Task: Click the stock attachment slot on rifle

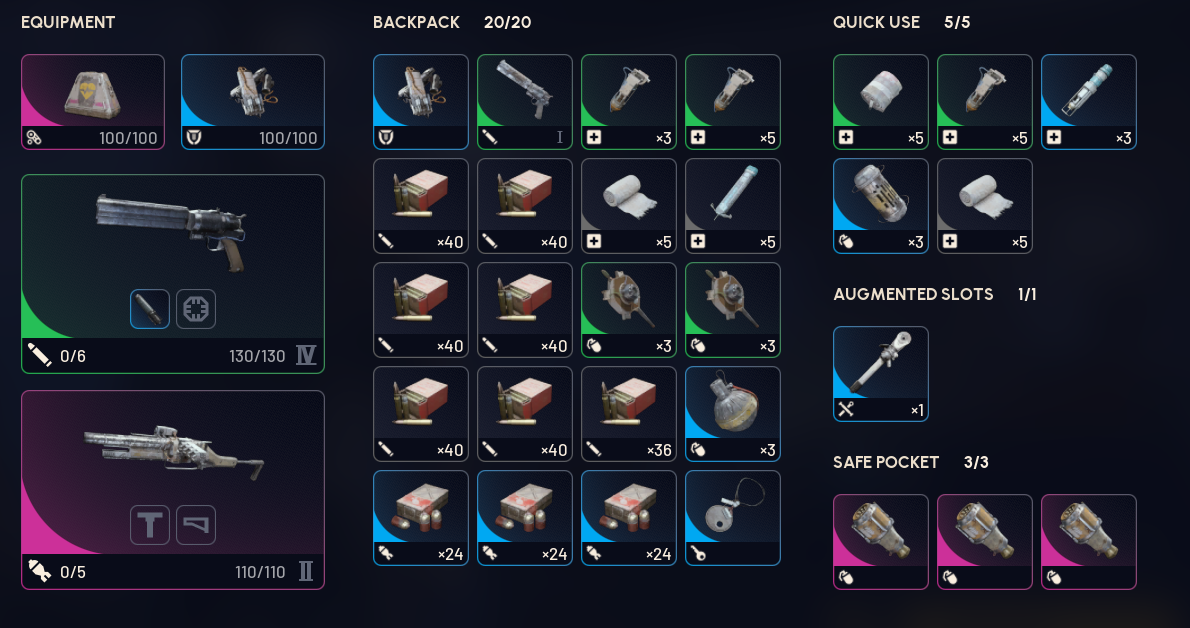Action: [x=196, y=525]
